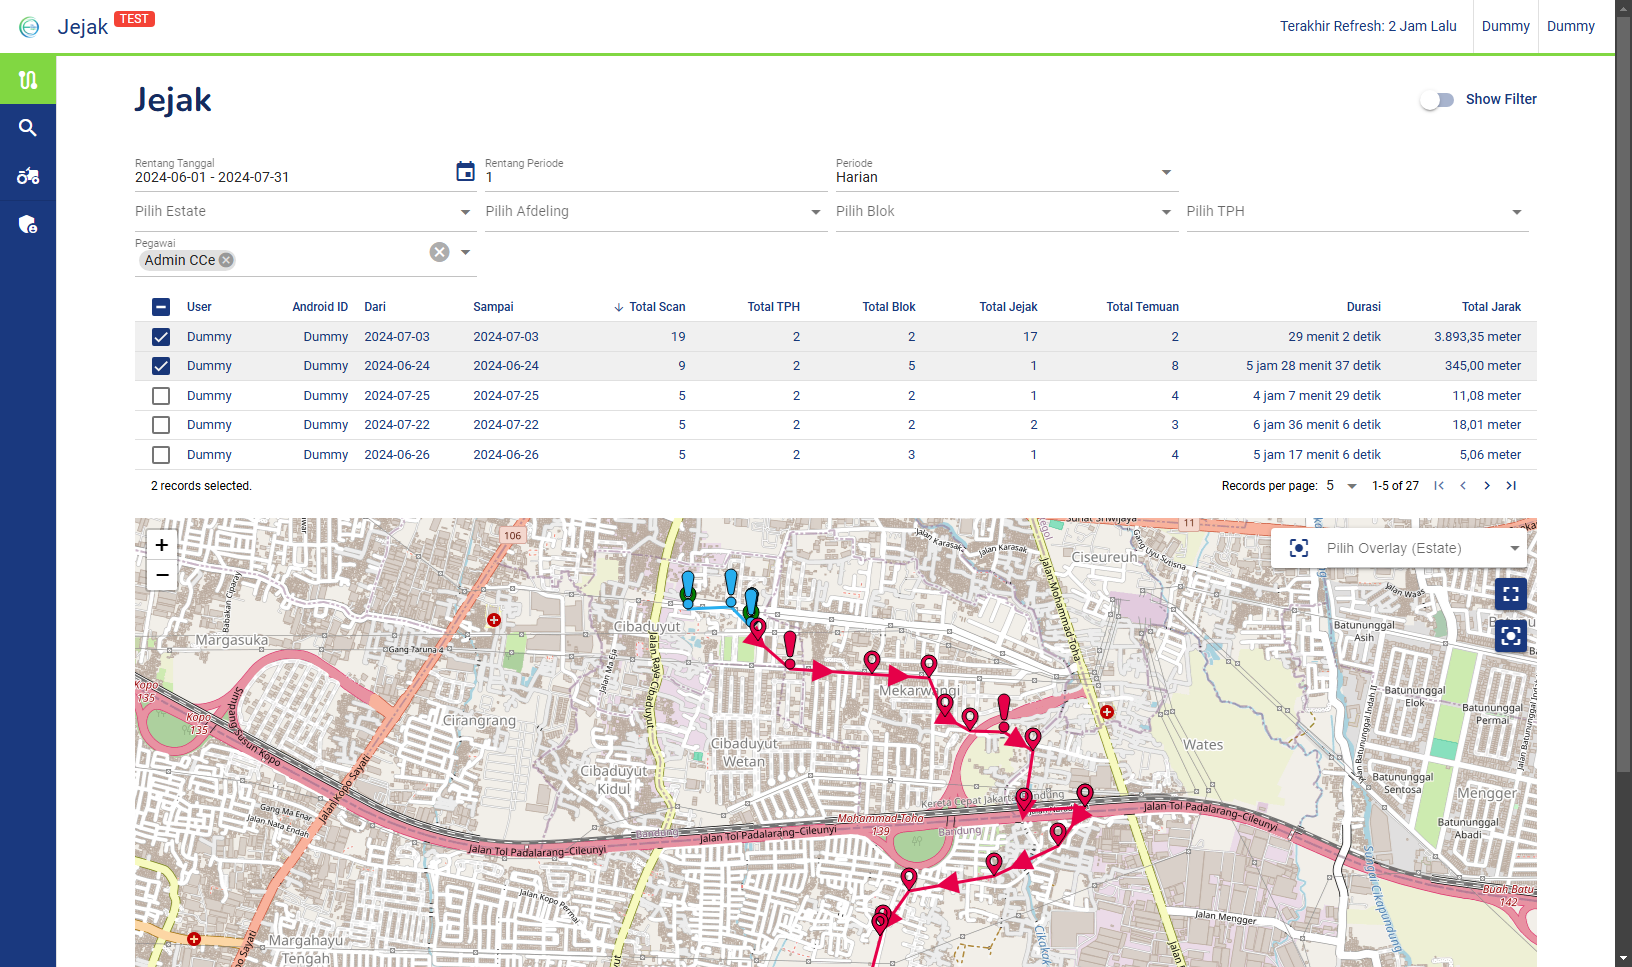This screenshot has height=967, width=1632.
Task: Click the Jejak app title link
Action: click(x=83, y=27)
